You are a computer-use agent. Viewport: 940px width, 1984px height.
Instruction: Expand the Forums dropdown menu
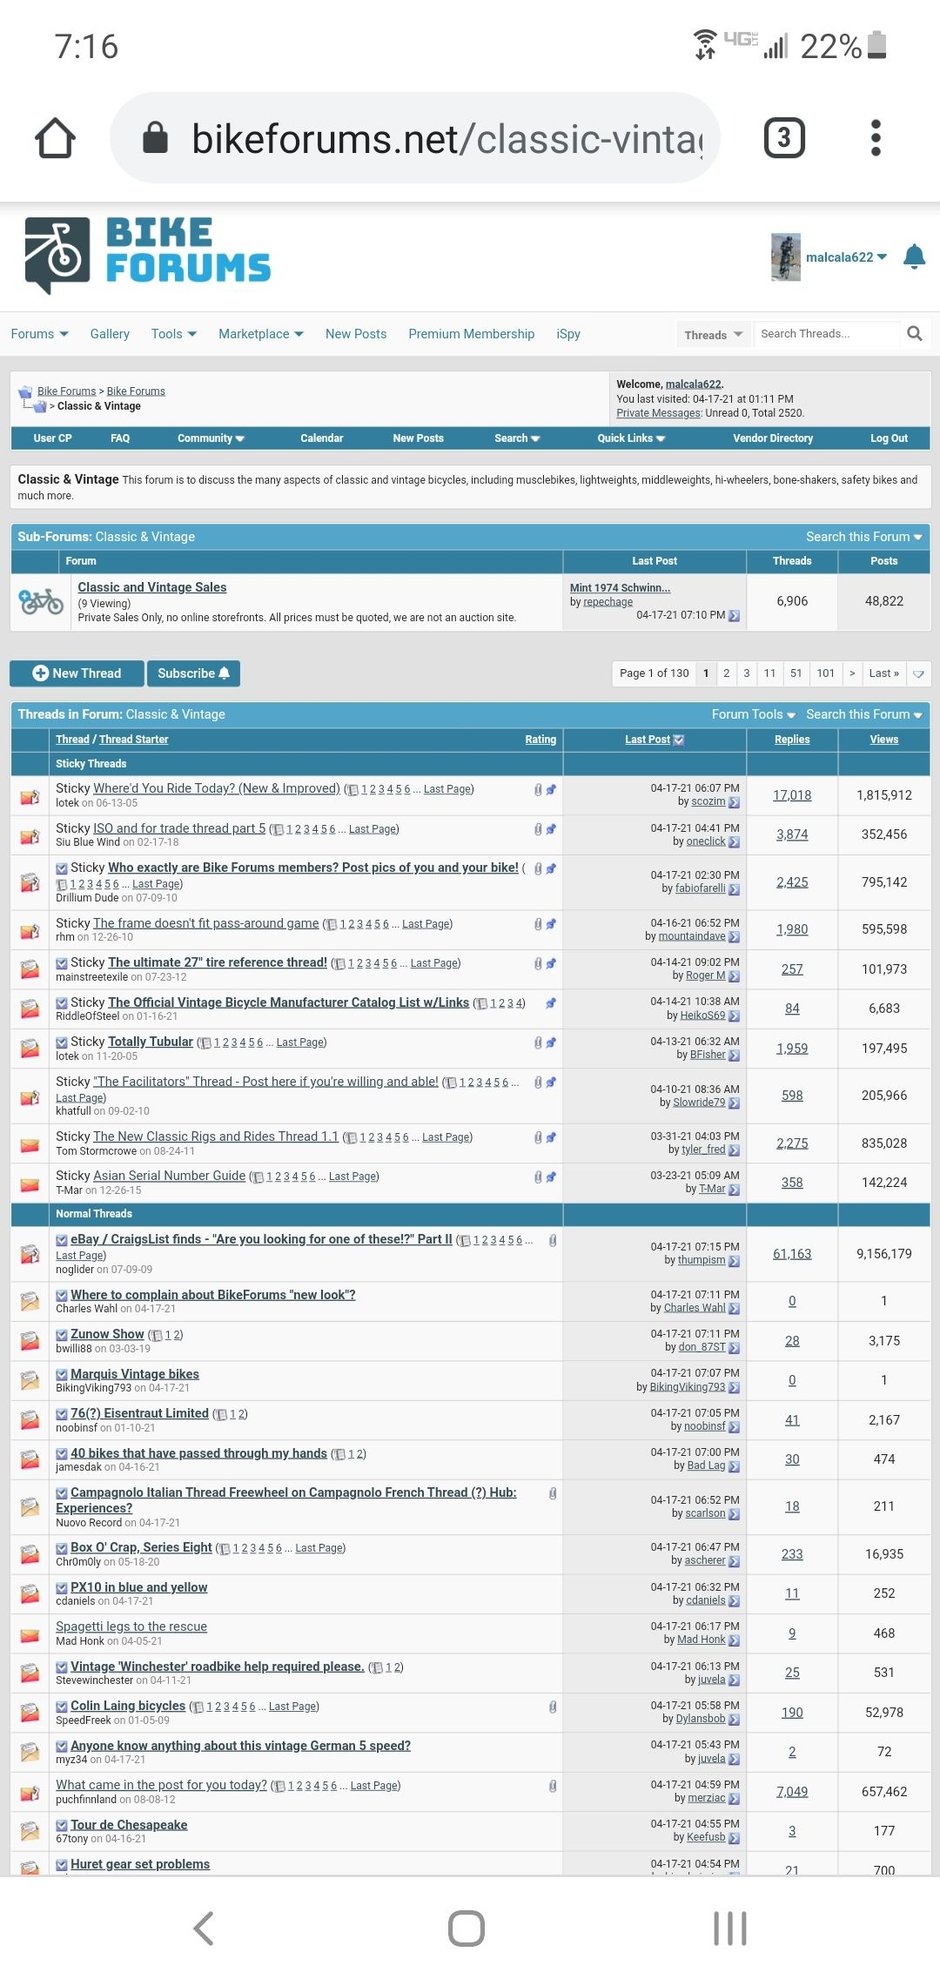pos(40,334)
